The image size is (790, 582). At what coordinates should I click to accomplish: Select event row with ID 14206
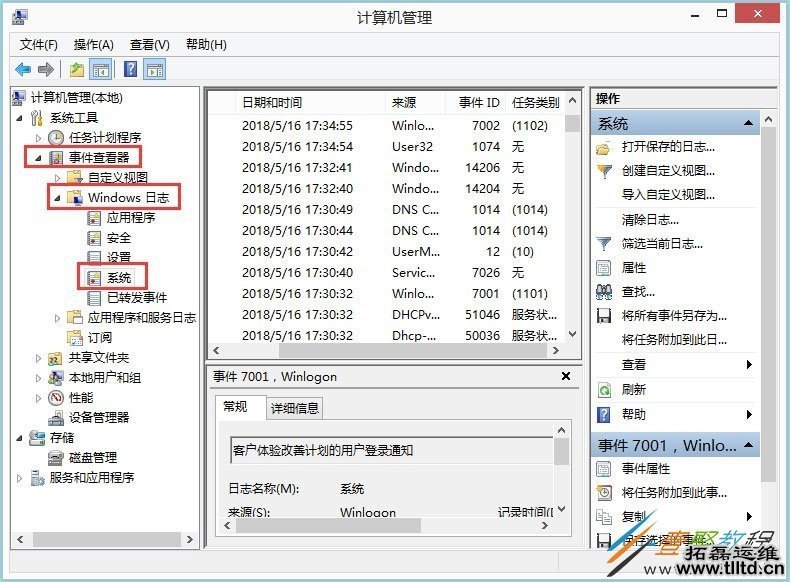point(386,167)
